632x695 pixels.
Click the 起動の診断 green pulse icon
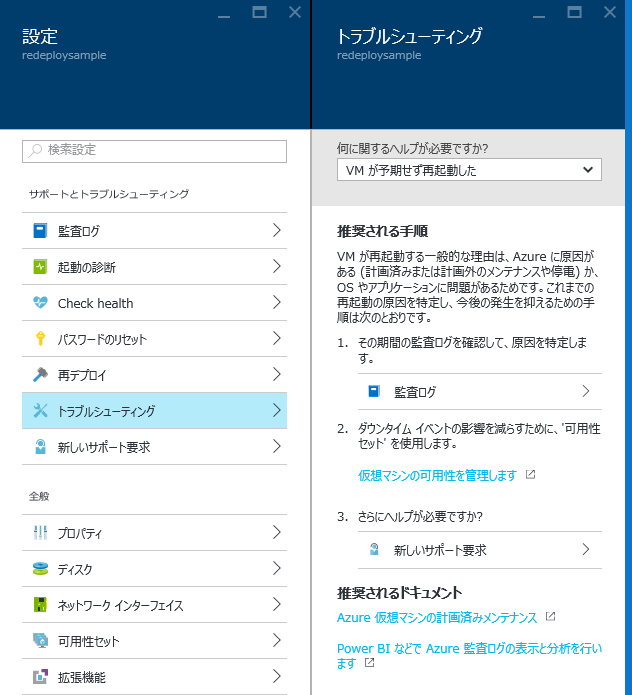[40, 267]
